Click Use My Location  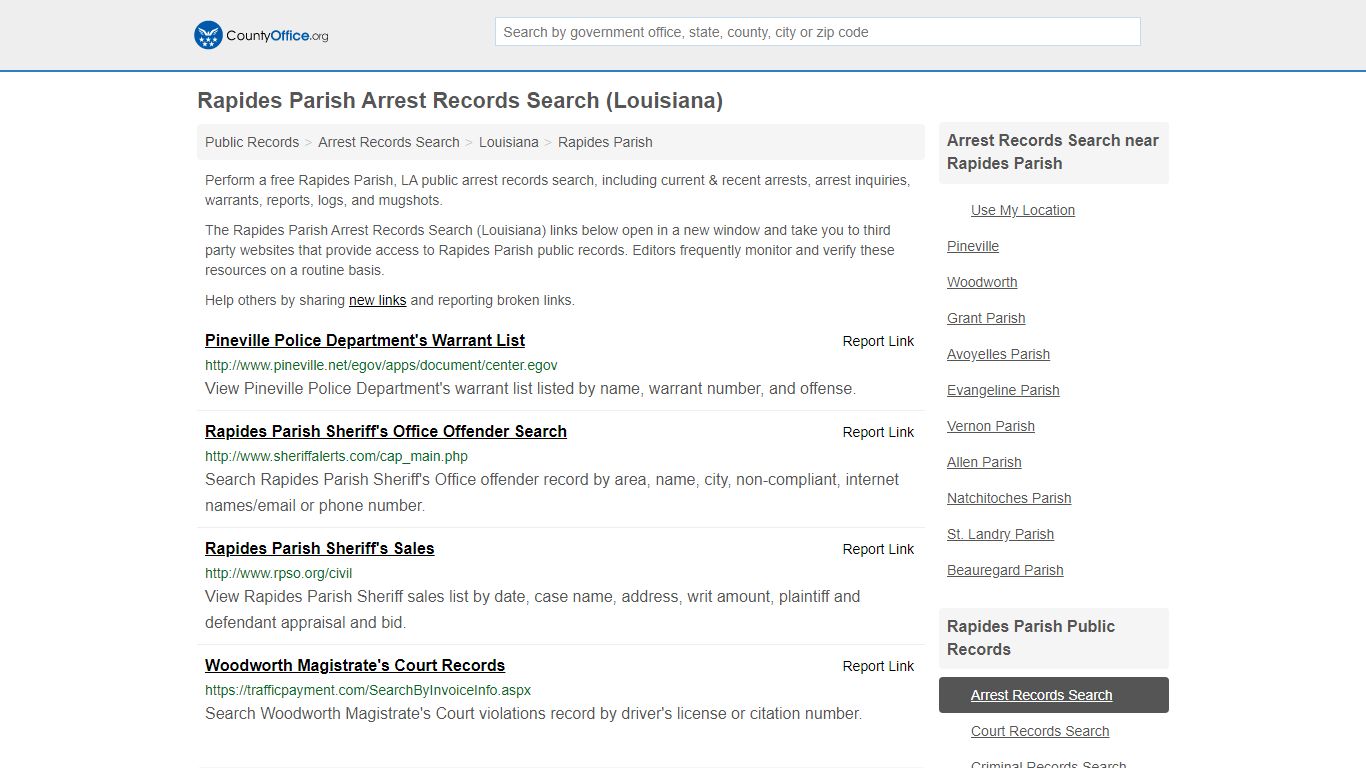tap(1023, 210)
